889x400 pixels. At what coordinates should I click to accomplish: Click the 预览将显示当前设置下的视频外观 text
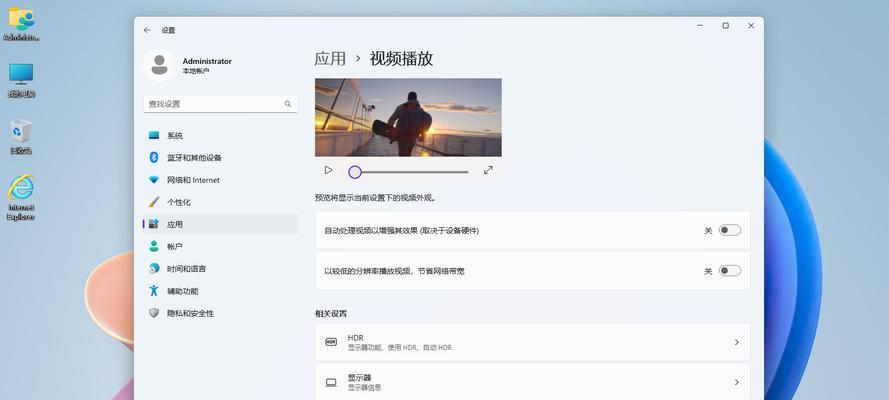[375, 198]
